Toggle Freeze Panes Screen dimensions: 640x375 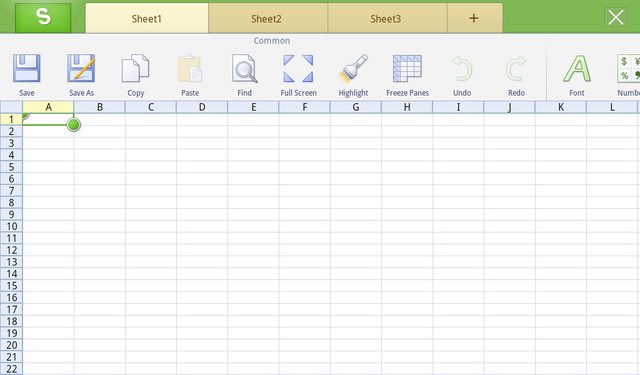[x=407, y=69]
